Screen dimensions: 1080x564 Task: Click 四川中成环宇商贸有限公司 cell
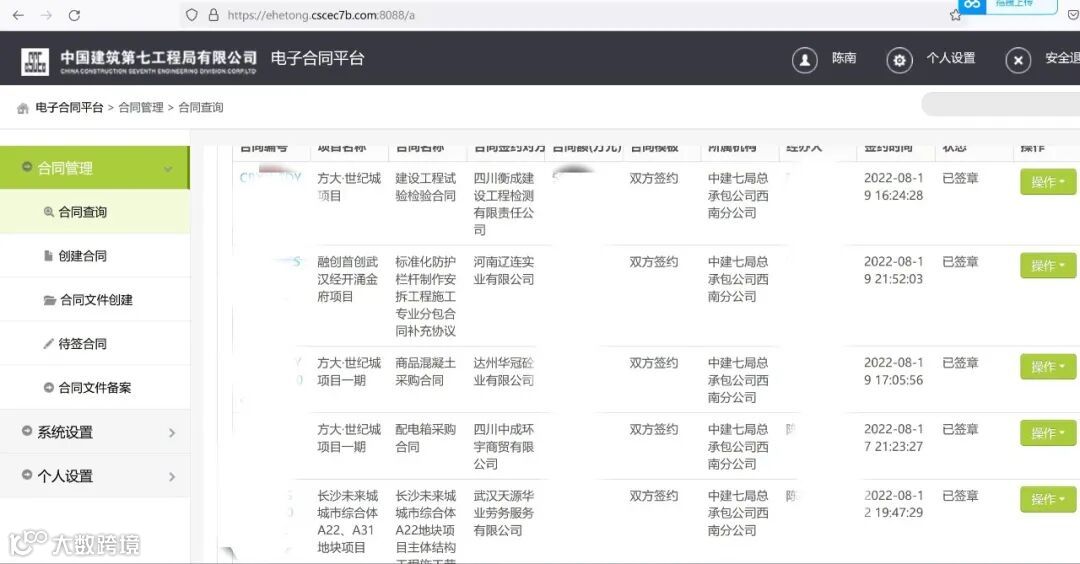(x=503, y=446)
